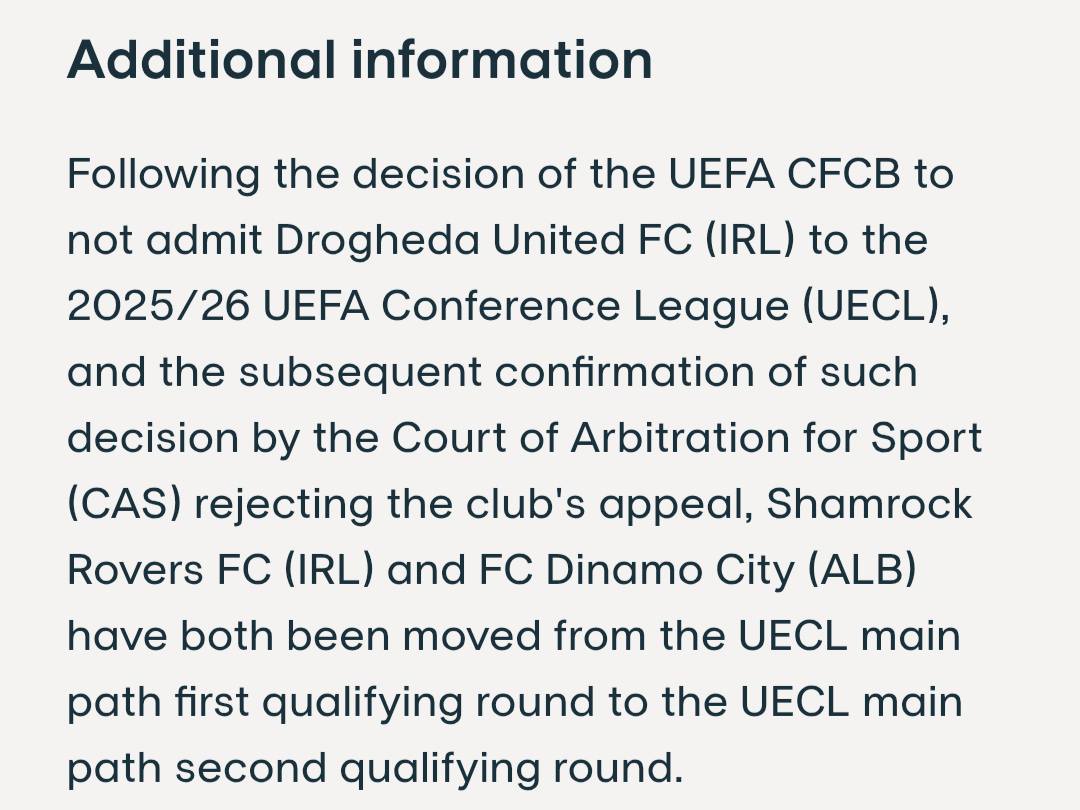The width and height of the screenshot is (1080, 810).
Task: Click the words "UEFA CFCB"
Action: coord(785,174)
